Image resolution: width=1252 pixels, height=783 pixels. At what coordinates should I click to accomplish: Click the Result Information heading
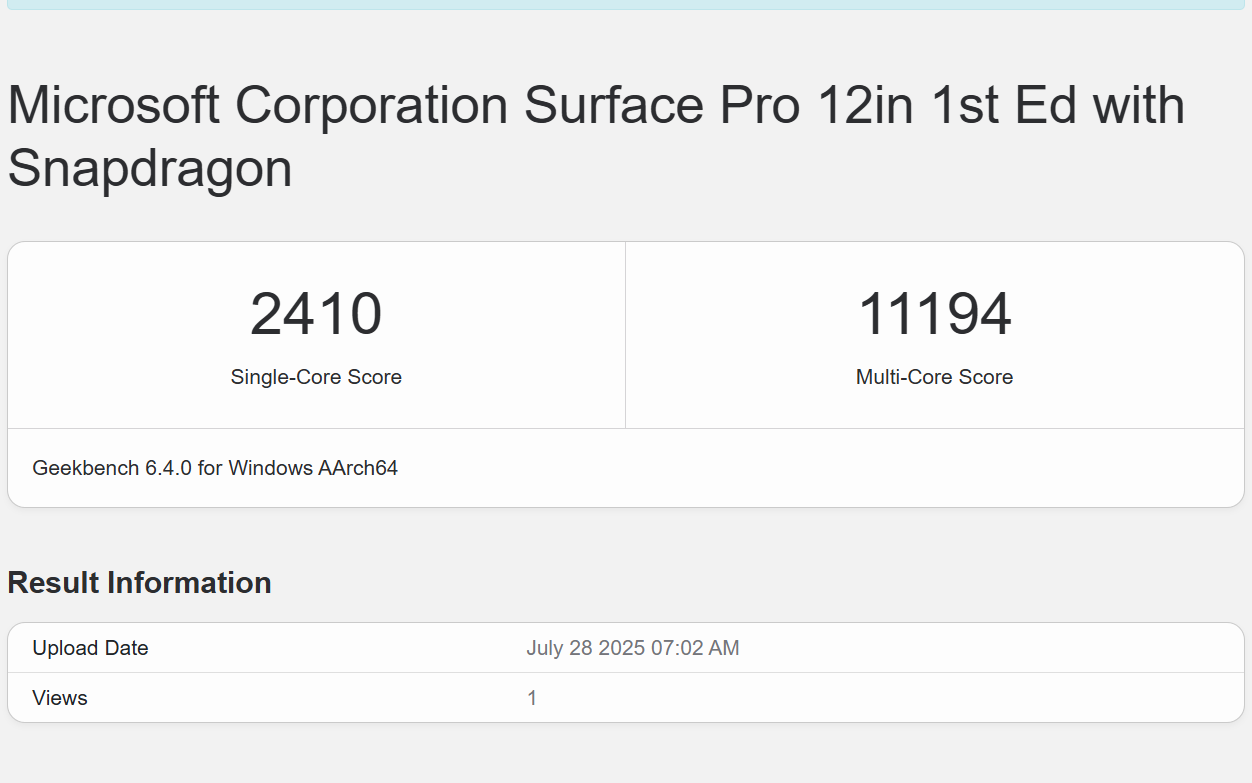139,582
